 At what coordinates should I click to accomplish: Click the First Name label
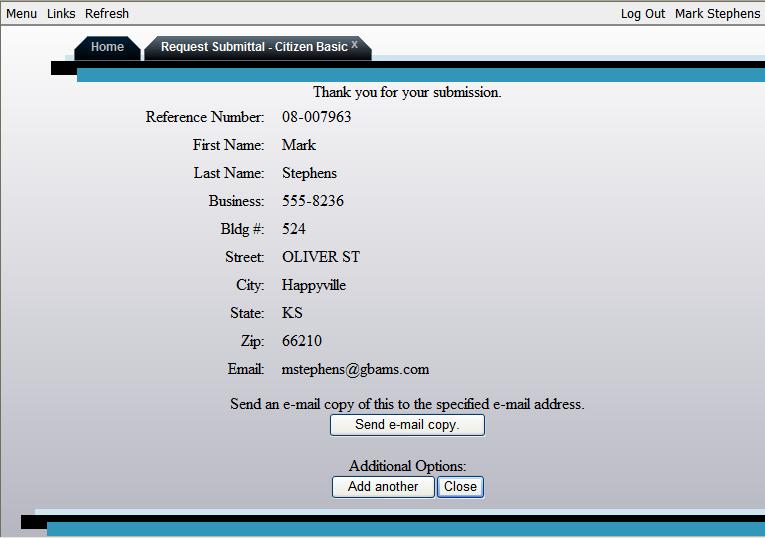point(228,145)
